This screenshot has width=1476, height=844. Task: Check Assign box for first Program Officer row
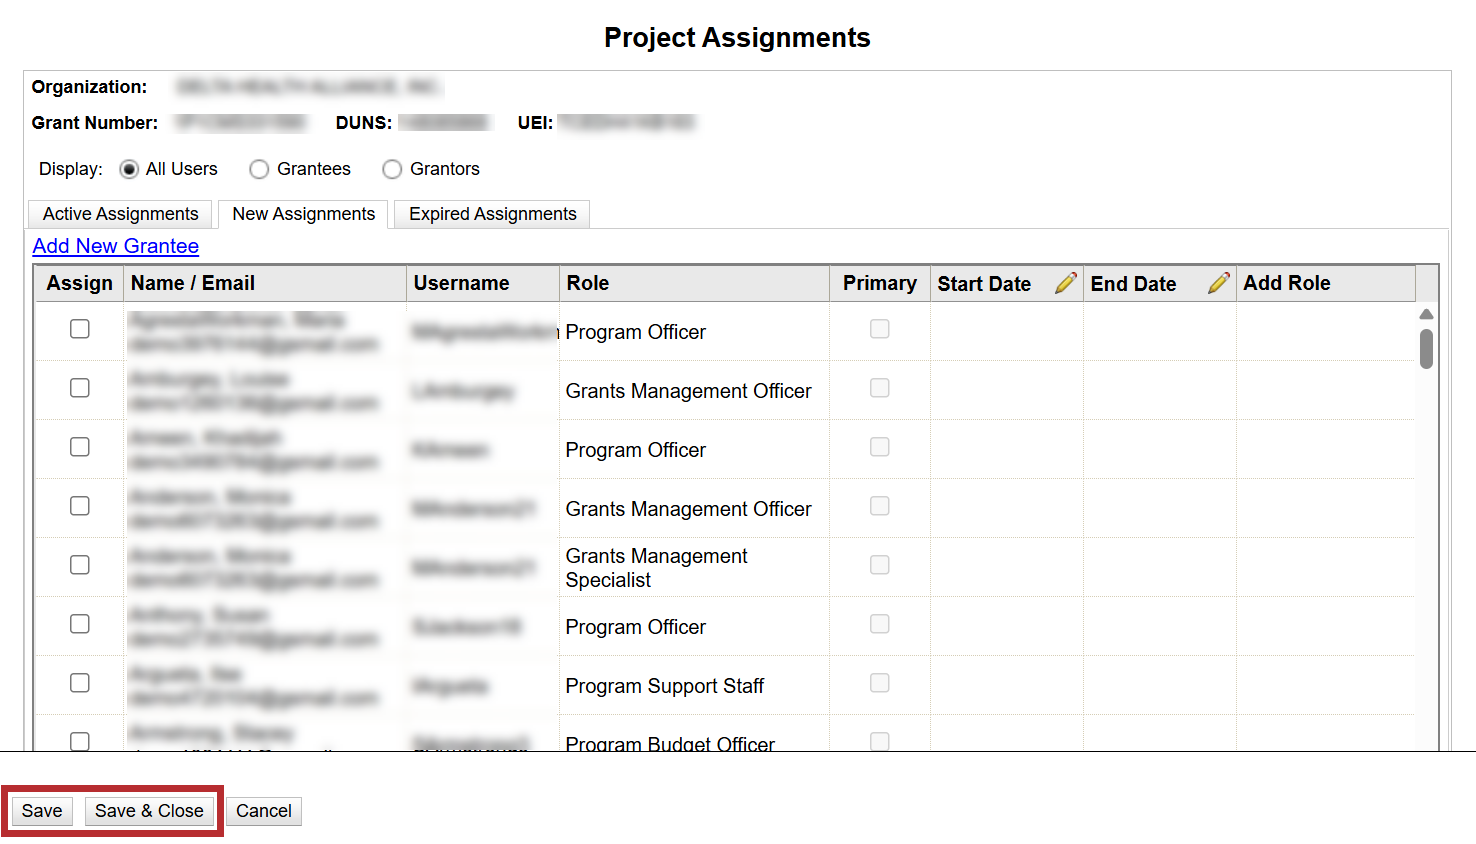coord(80,329)
